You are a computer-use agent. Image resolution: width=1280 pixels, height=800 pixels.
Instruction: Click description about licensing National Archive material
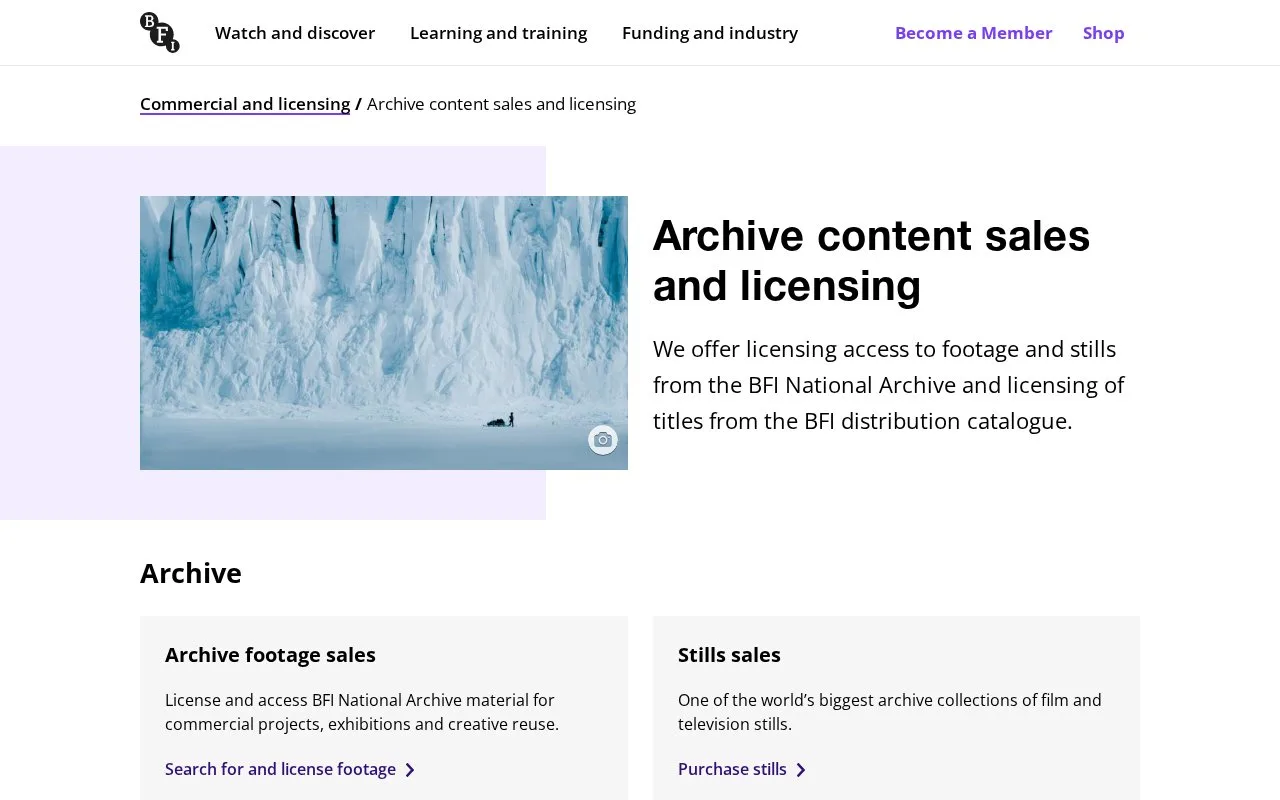(362, 712)
